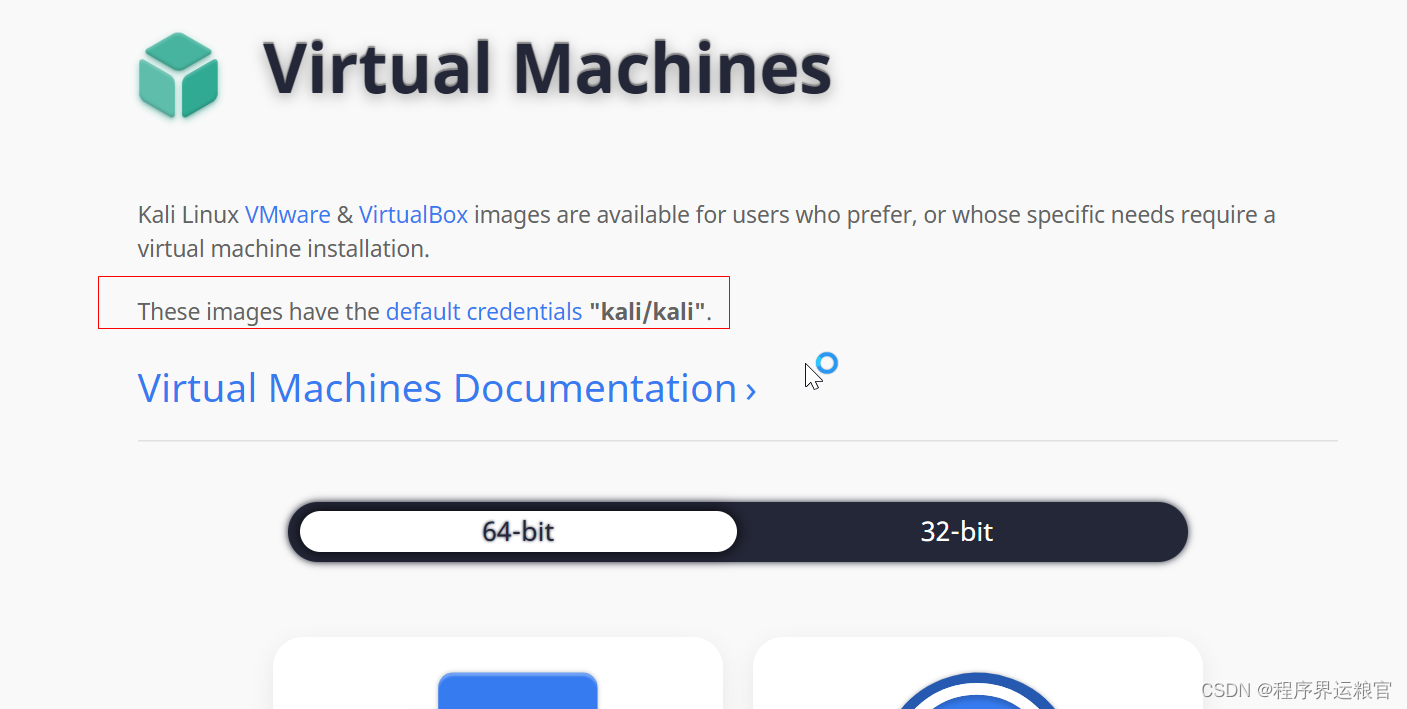Open the VMware link

point(288,214)
